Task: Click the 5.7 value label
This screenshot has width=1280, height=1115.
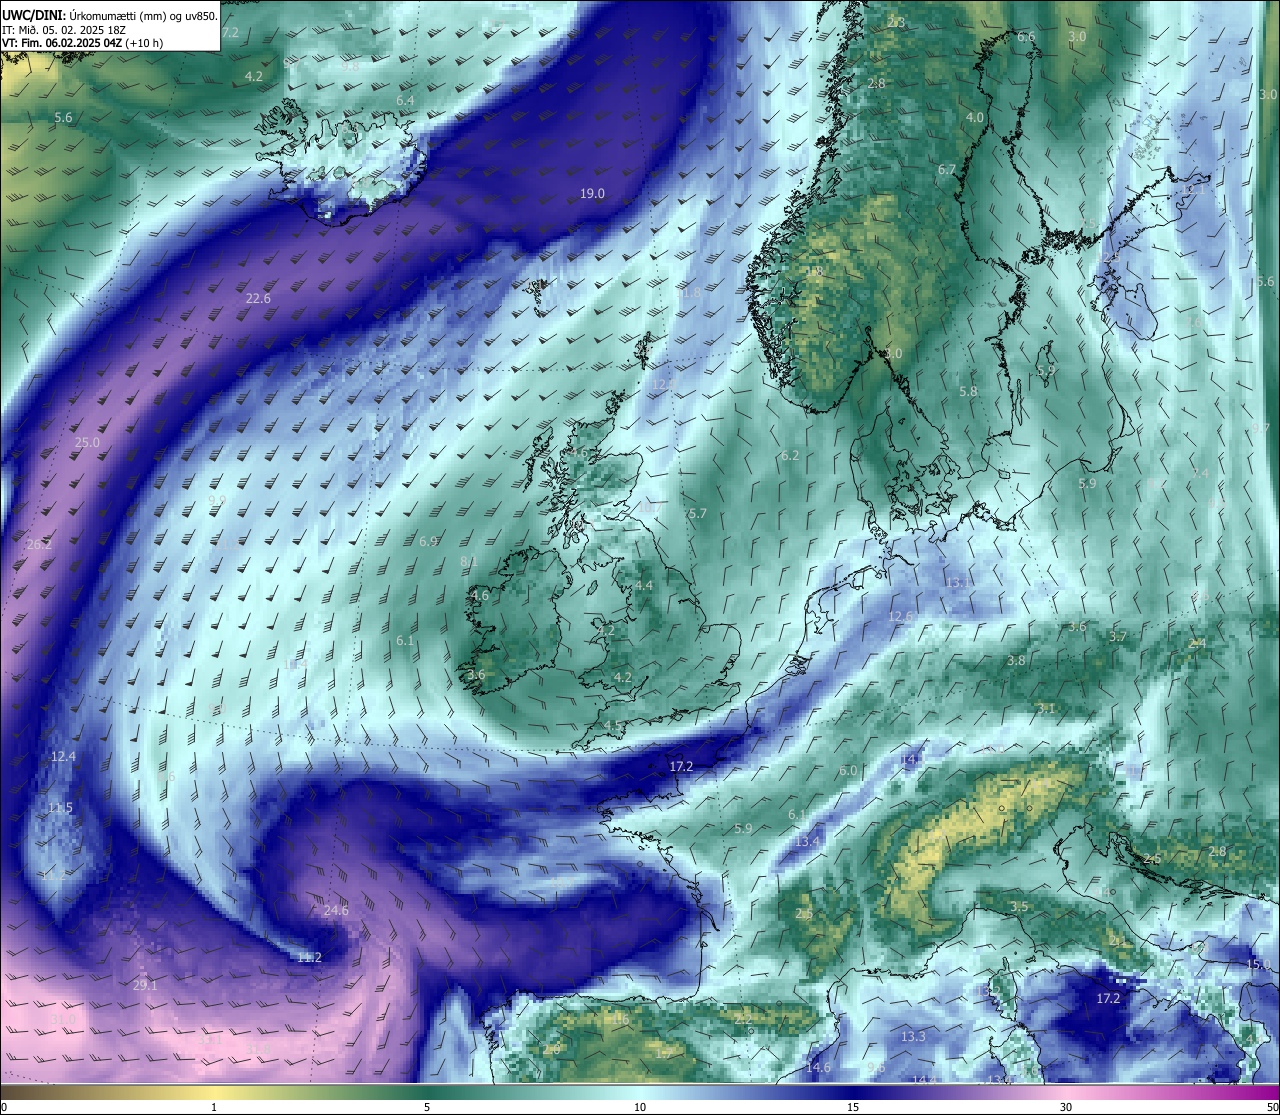Action: [x=697, y=513]
